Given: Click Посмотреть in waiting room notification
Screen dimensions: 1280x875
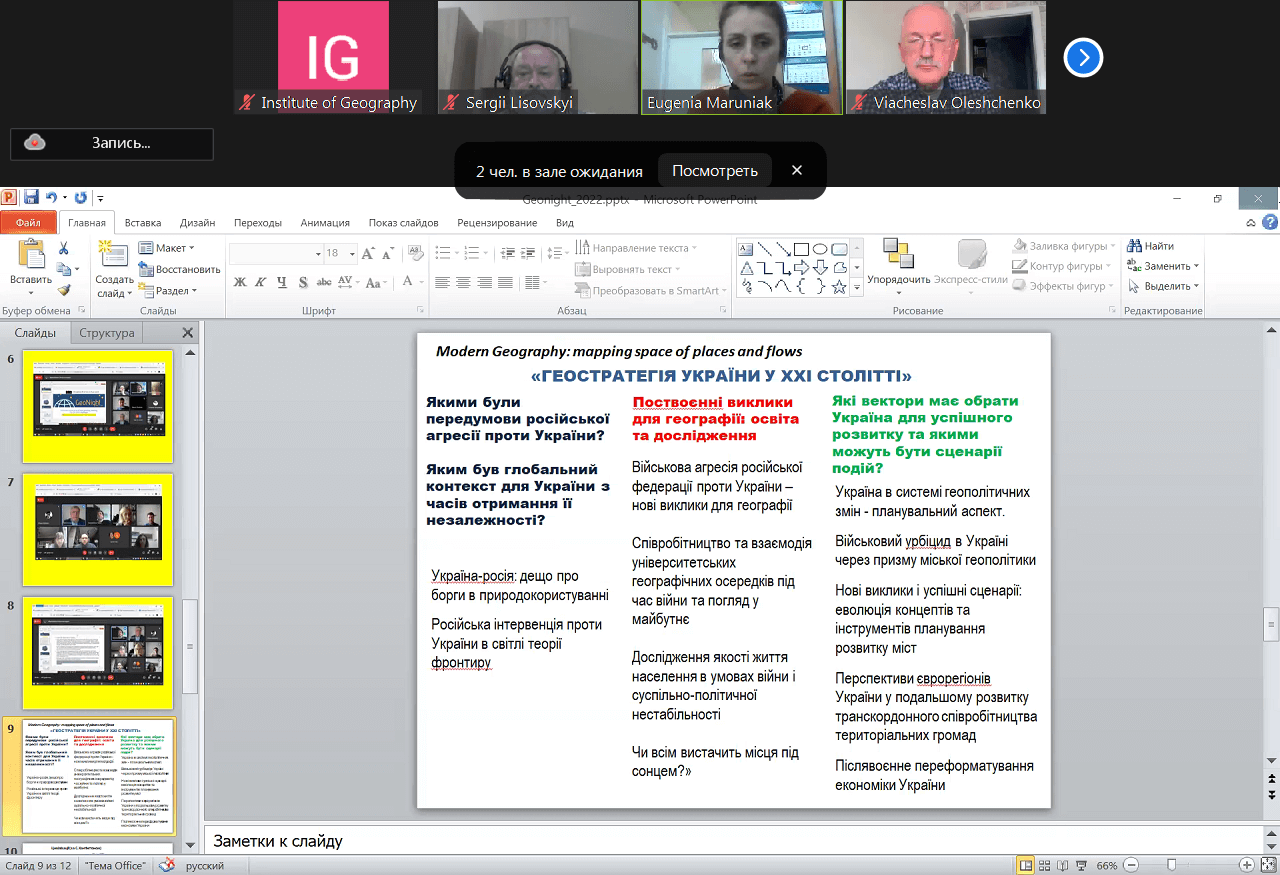Looking at the screenshot, I should 715,171.
